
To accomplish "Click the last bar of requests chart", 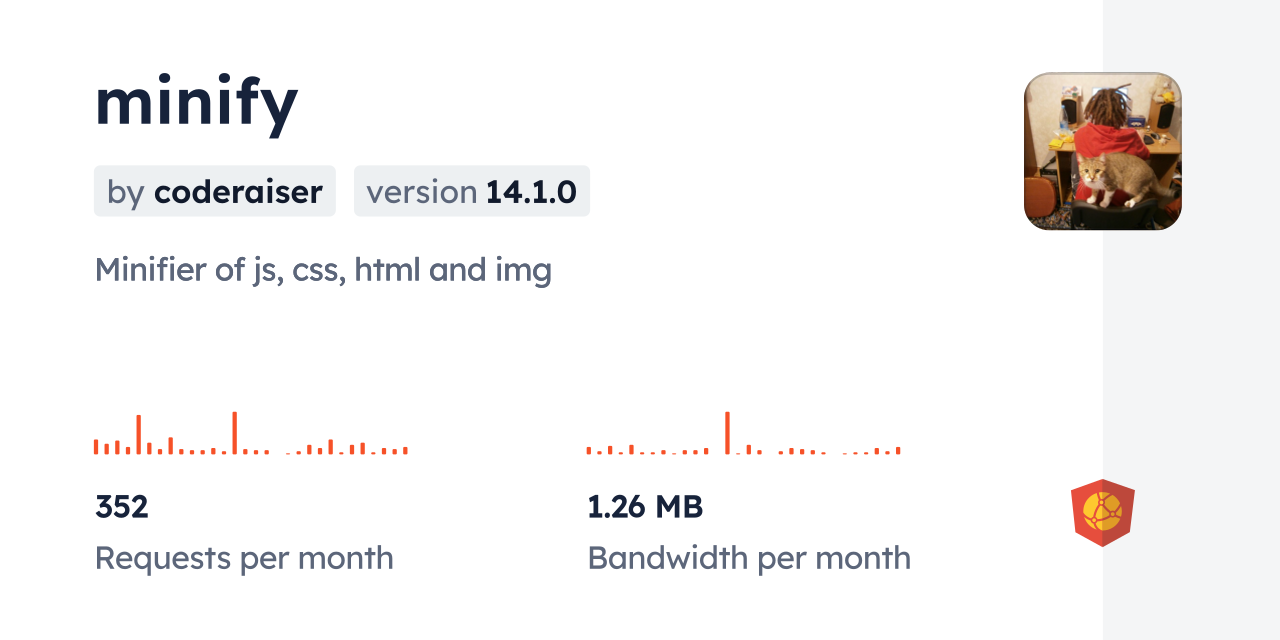I will pyautogui.click(x=405, y=450).
